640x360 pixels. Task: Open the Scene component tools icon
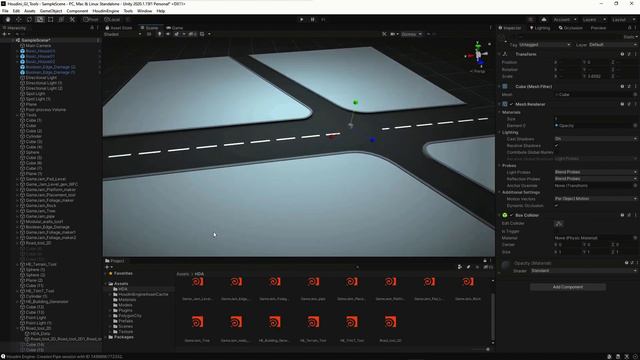[384, 34]
